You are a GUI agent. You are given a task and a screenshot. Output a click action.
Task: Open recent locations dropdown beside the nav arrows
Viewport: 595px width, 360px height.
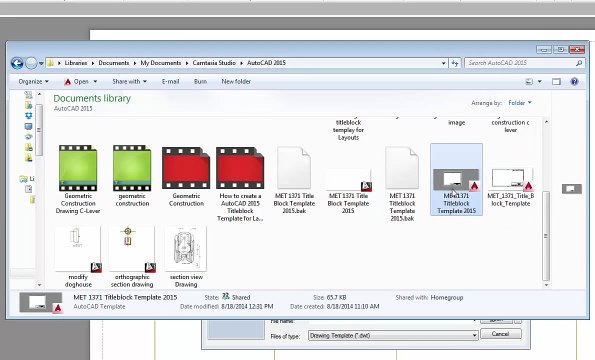click(x=41, y=63)
